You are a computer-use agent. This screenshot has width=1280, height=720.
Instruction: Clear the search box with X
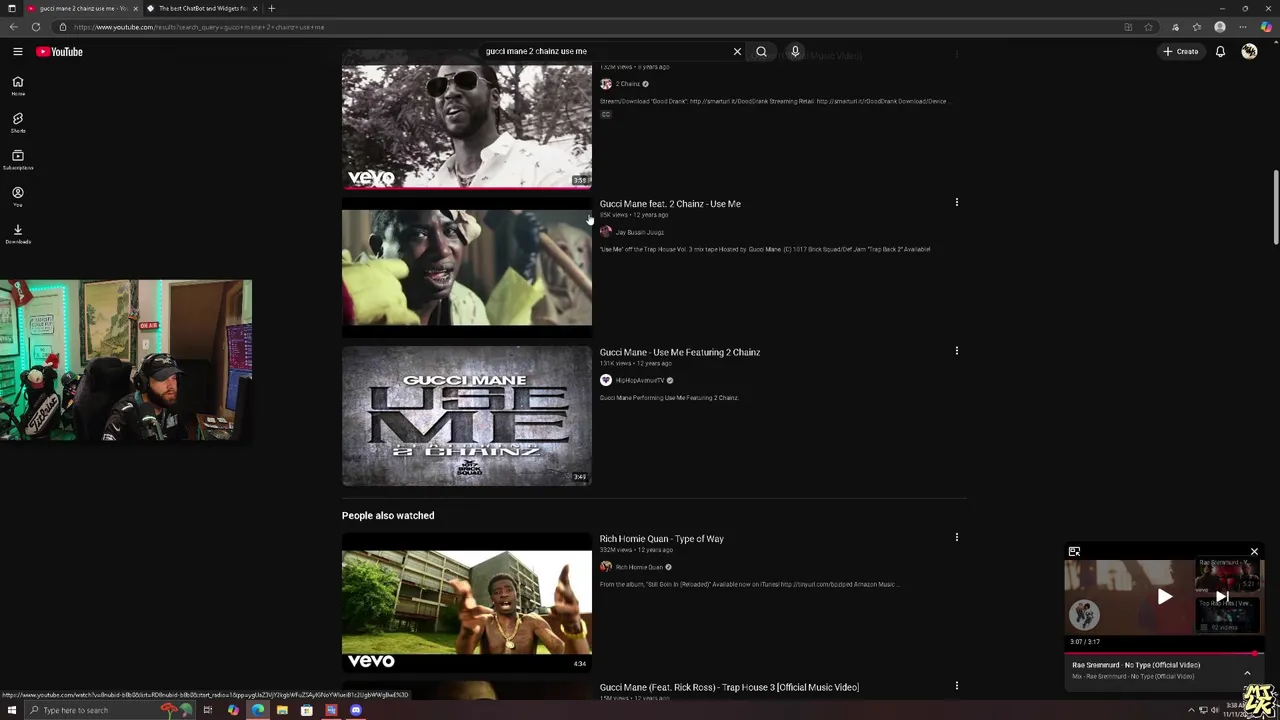click(x=737, y=51)
